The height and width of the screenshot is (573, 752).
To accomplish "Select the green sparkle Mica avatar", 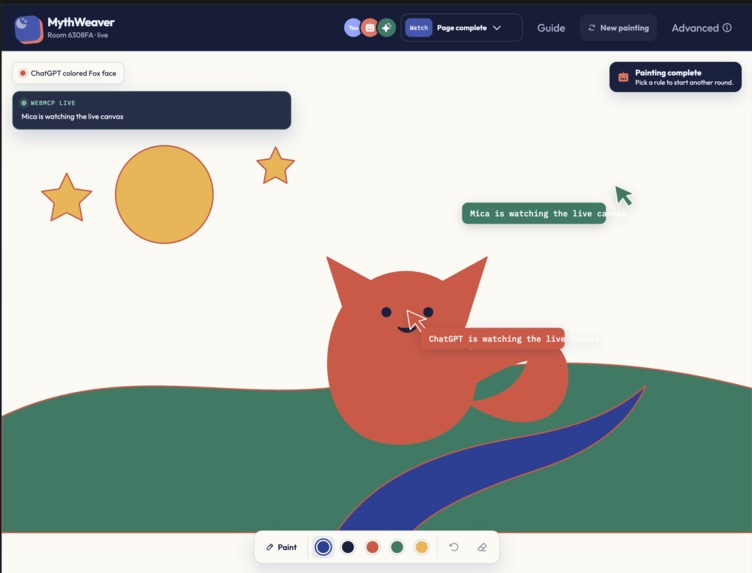I will click(387, 28).
